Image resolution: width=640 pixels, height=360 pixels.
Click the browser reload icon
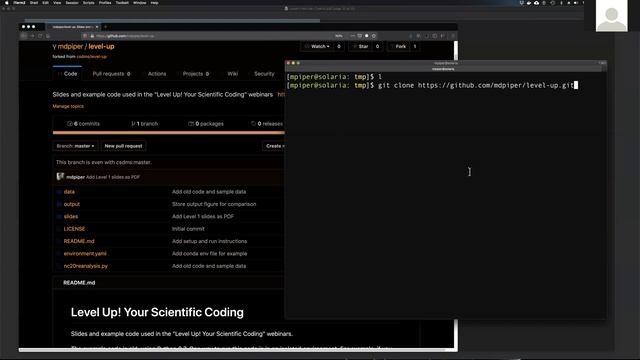tap(40, 36)
